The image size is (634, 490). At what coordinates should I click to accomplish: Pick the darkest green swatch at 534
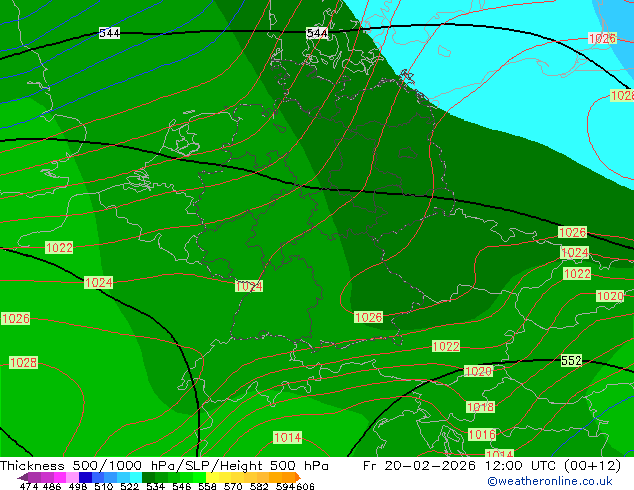pos(148,477)
